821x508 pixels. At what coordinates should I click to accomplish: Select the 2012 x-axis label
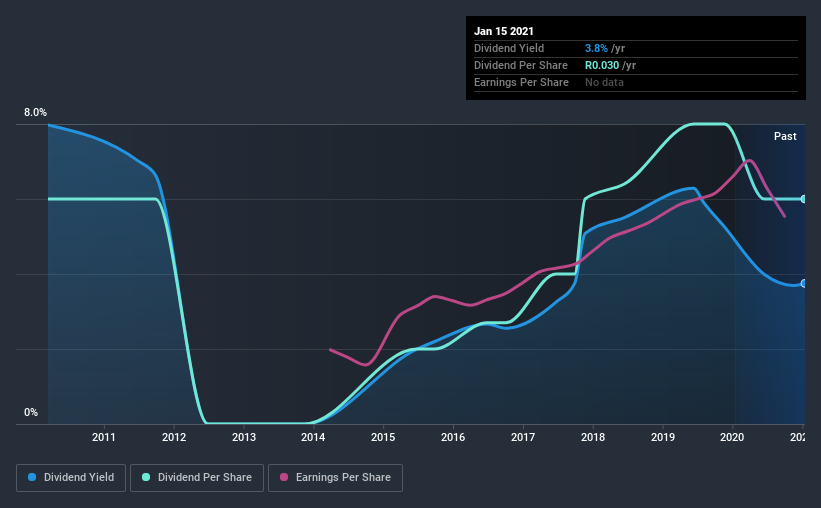click(x=174, y=437)
